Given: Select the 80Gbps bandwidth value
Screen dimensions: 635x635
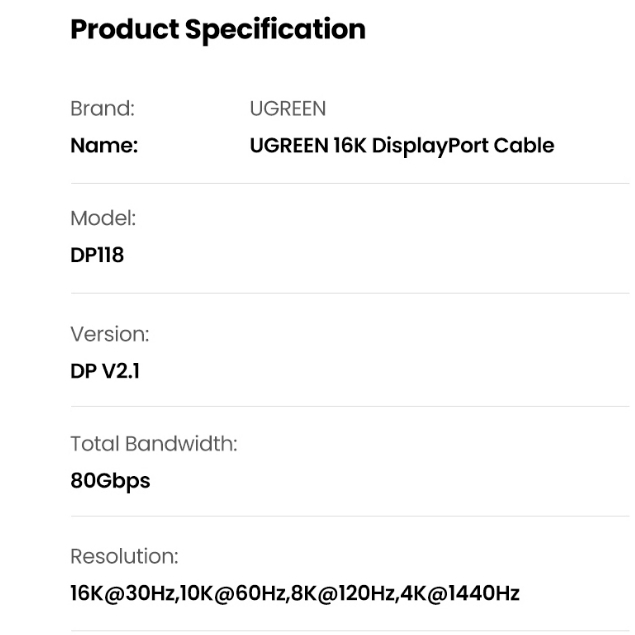Looking at the screenshot, I should click(x=110, y=481).
